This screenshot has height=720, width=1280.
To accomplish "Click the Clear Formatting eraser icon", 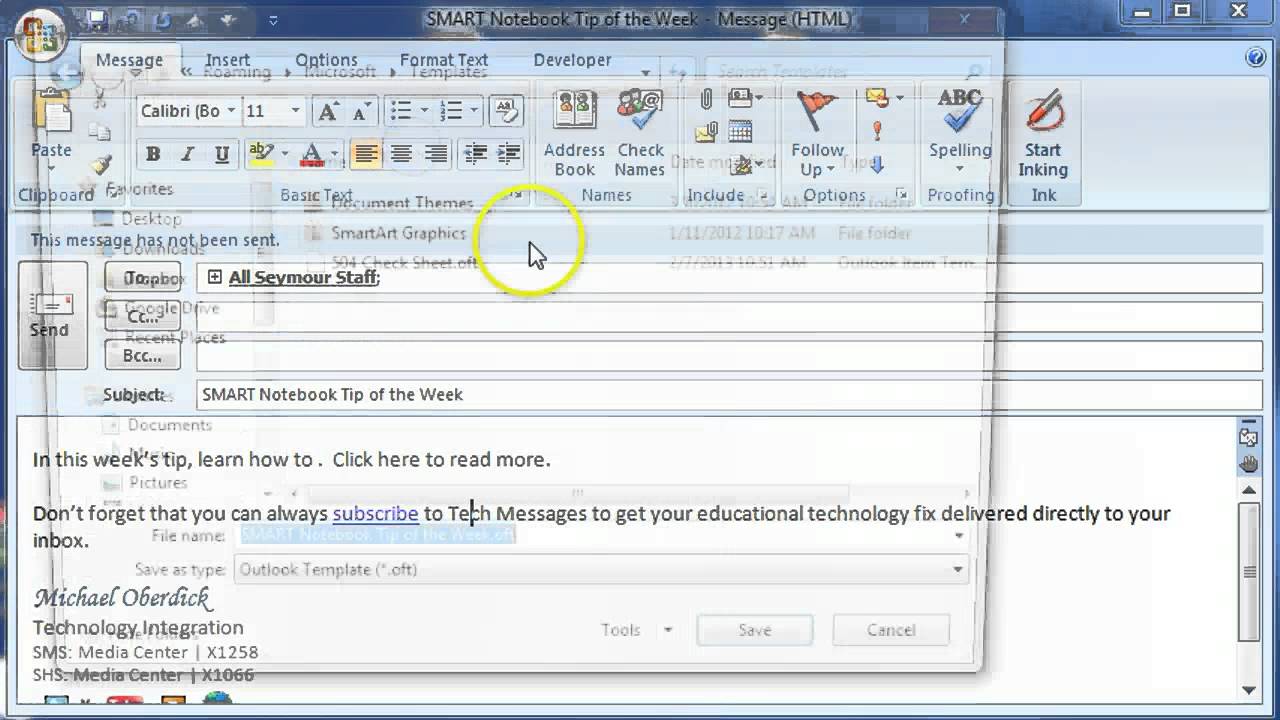I will (x=506, y=111).
